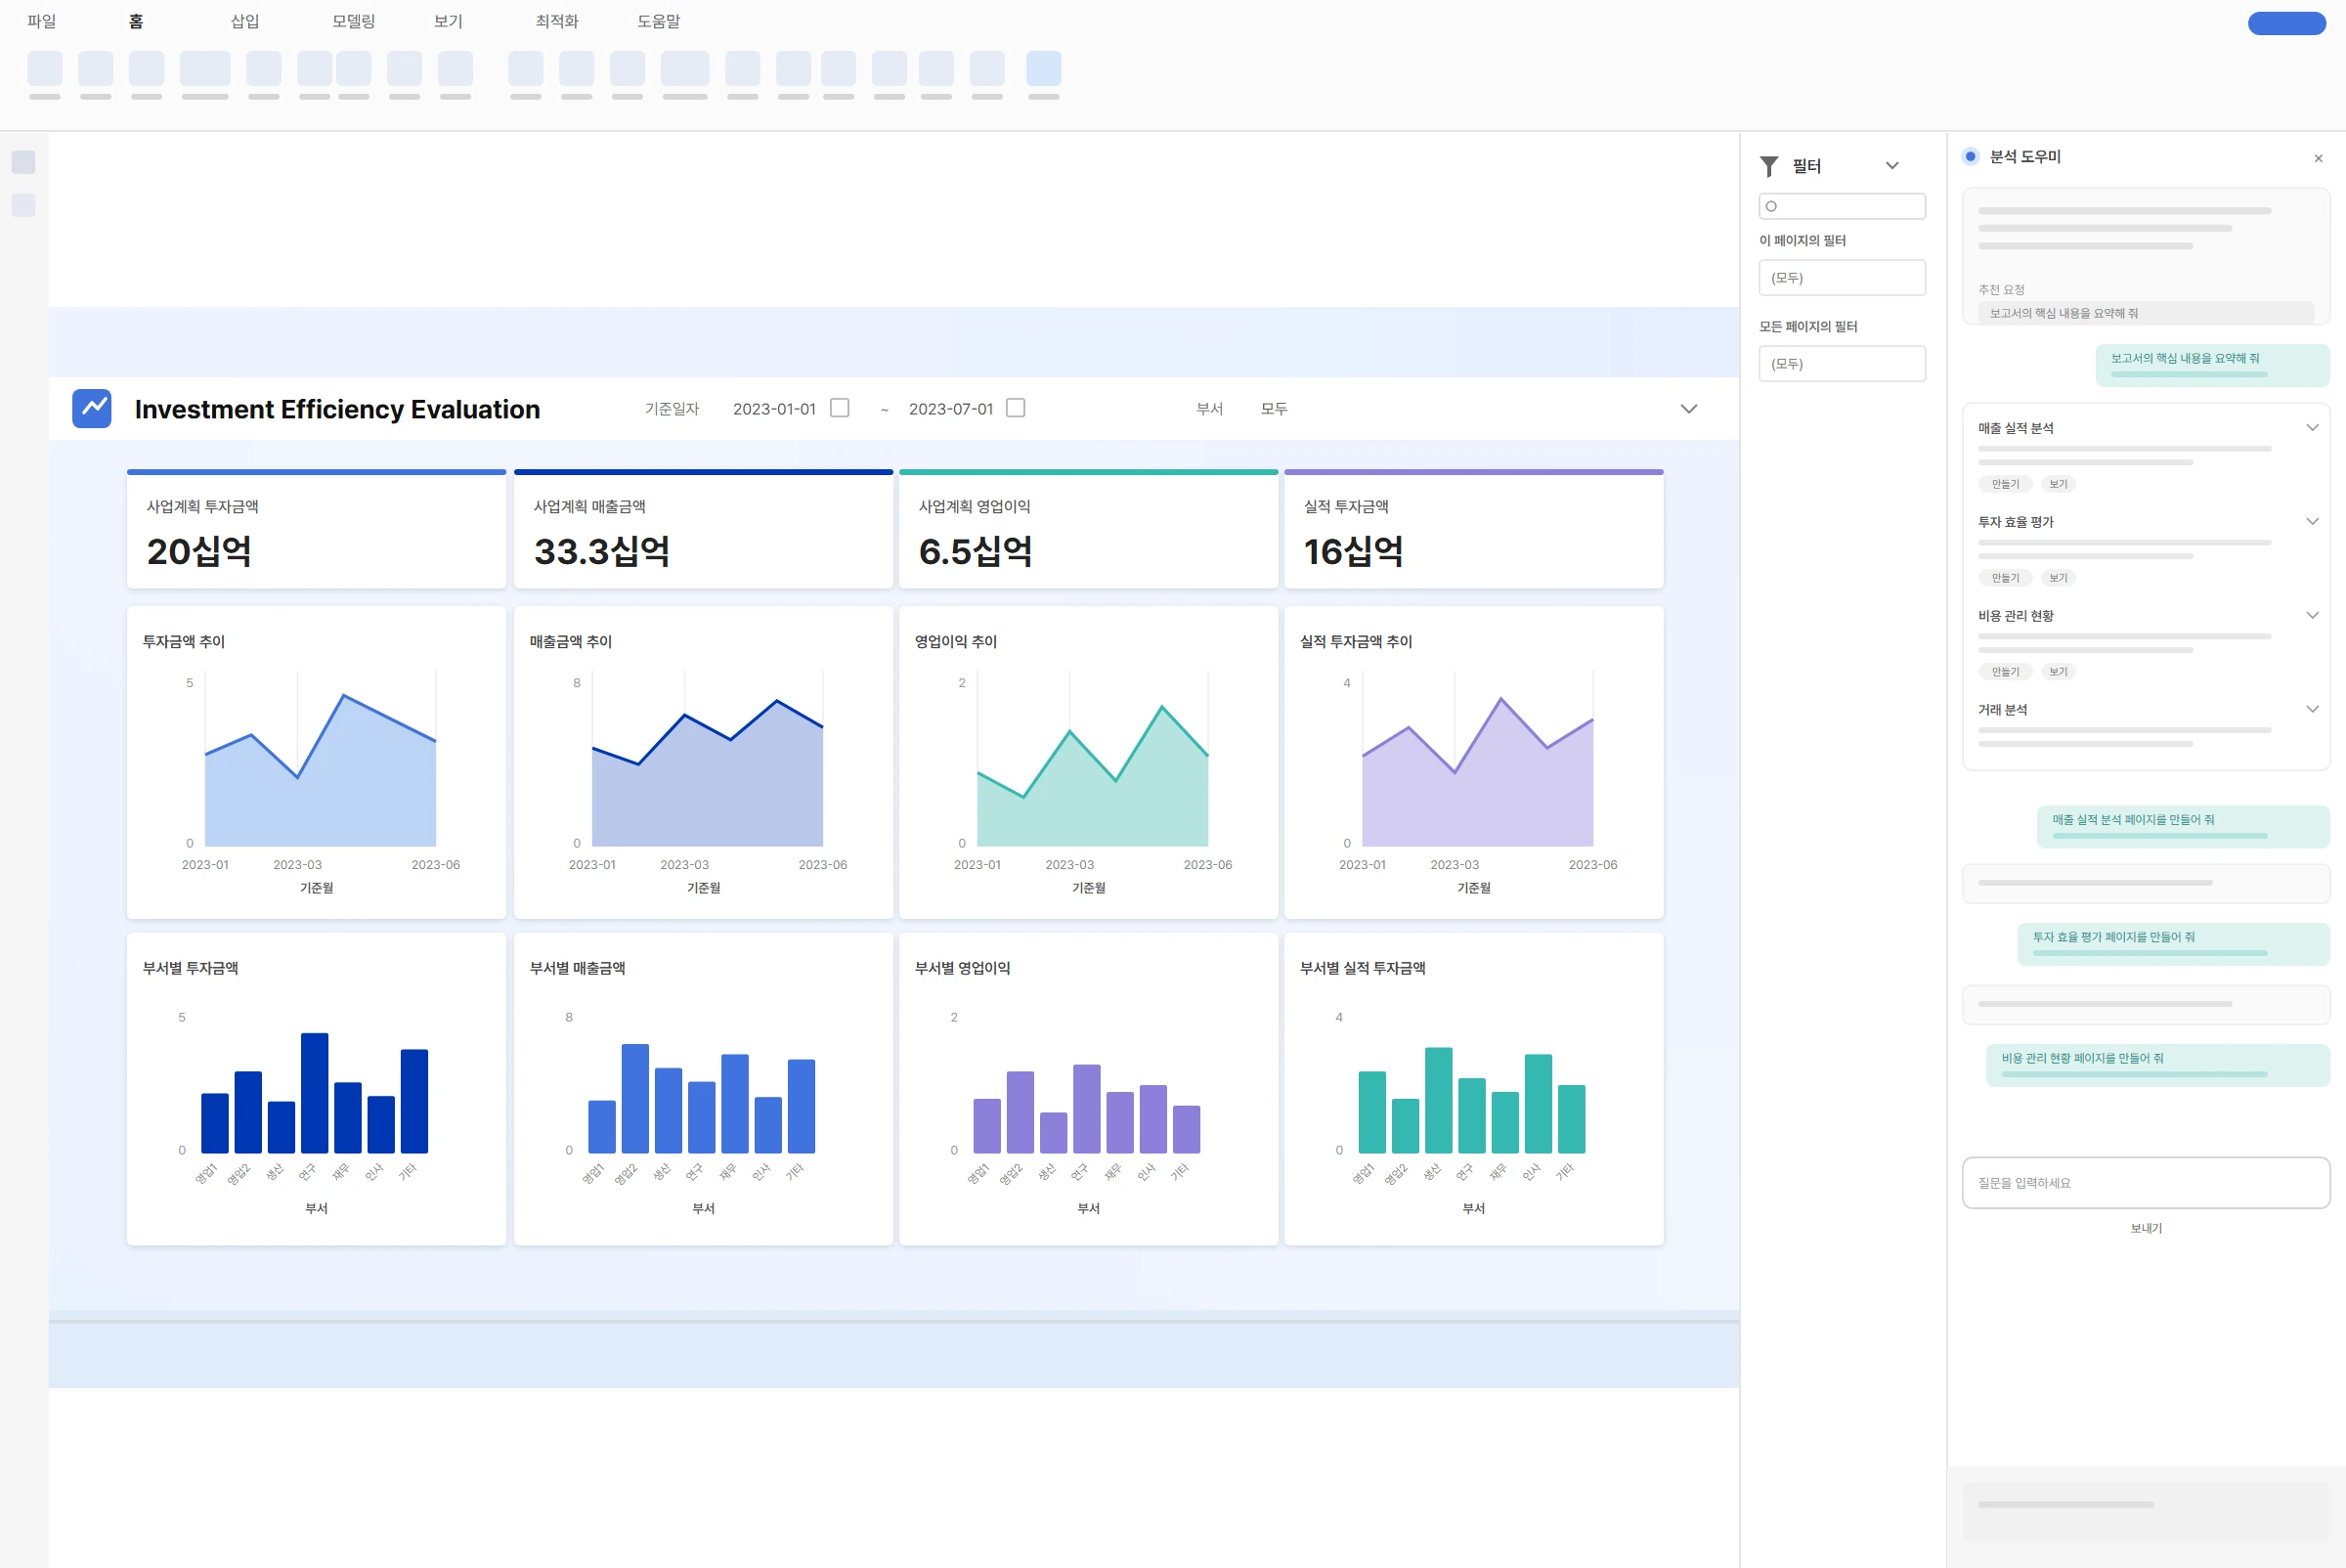Select the 사업계획 영업이익 6.5십억 card
Viewport: 2346px width, 1568px height.
pyautogui.click(x=1088, y=529)
